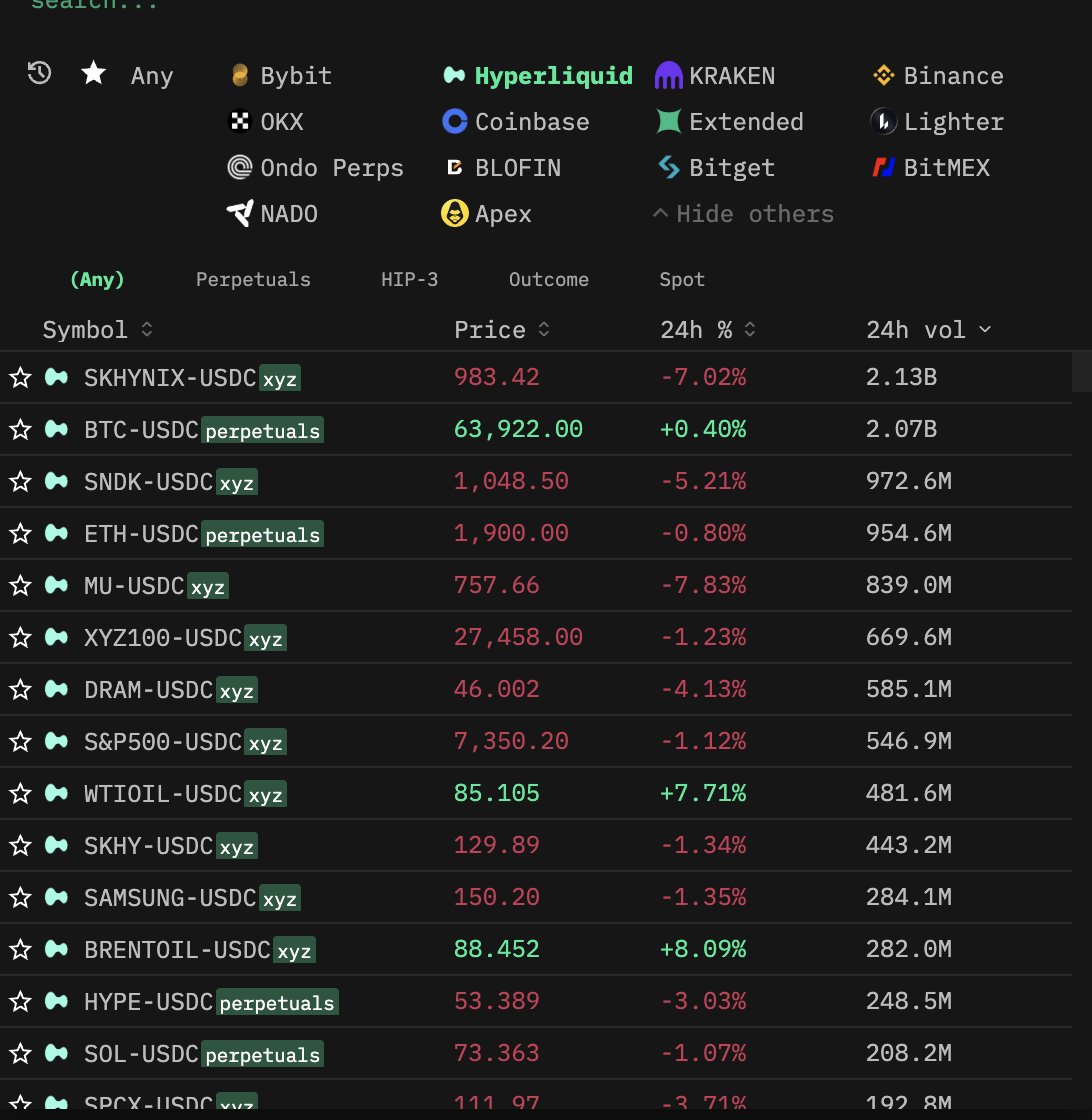
Task: Click the Bitget arrows logo
Action: point(668,168)
